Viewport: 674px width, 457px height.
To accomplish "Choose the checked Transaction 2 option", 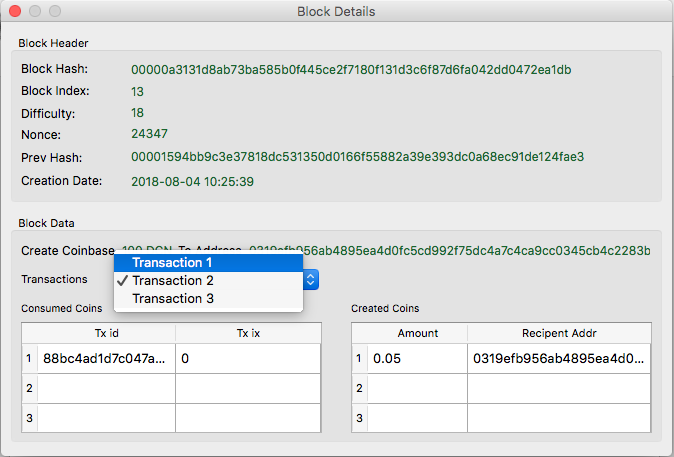I will (208, 281).
